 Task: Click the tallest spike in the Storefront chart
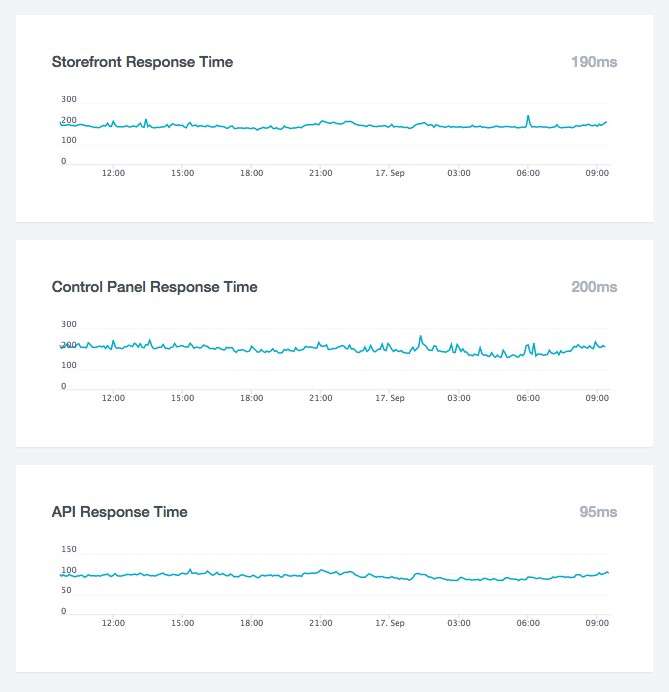coord(528,117)
